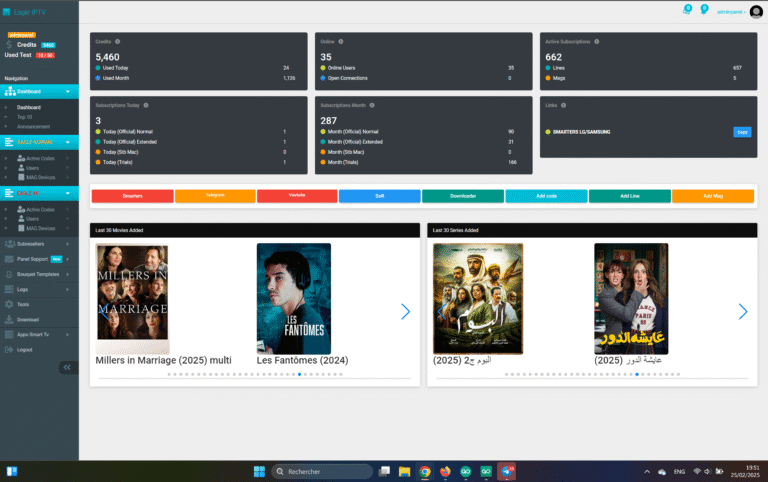The image size is (768, 482).
Task: Click the Logout sidebar icon
Action: 9,349
